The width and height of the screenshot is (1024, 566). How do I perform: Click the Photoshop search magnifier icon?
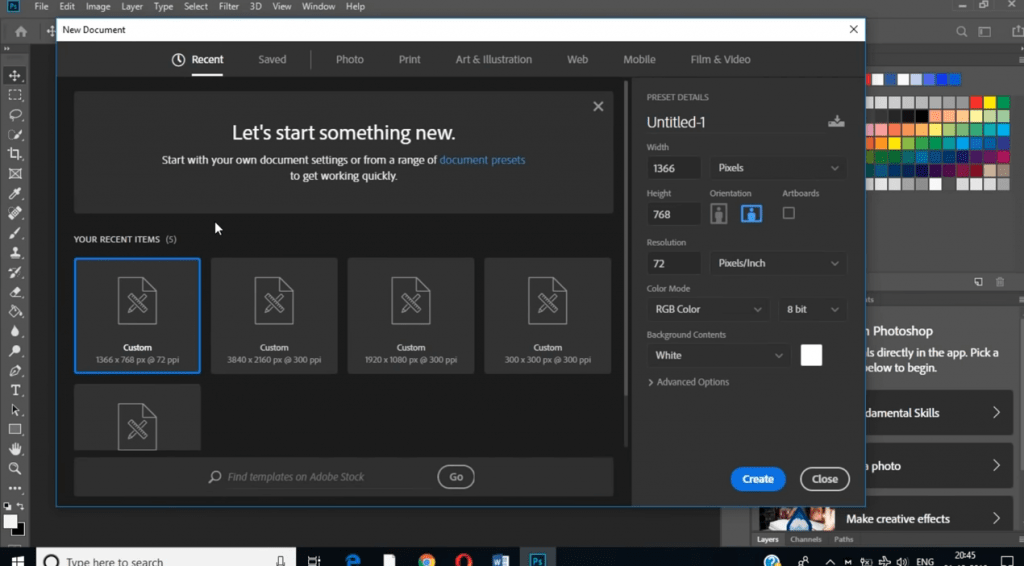961,31
